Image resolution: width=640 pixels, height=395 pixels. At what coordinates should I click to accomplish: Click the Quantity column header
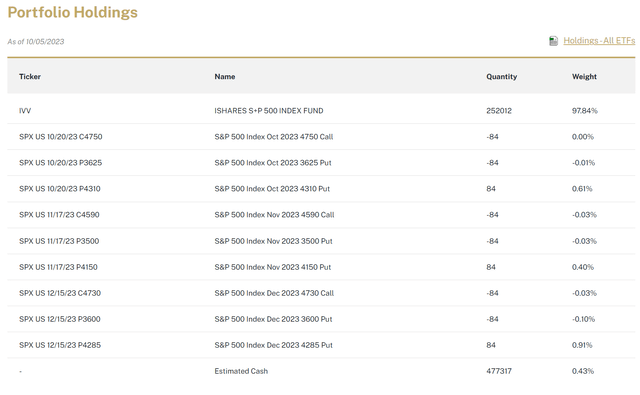click(x=502, y=76)
